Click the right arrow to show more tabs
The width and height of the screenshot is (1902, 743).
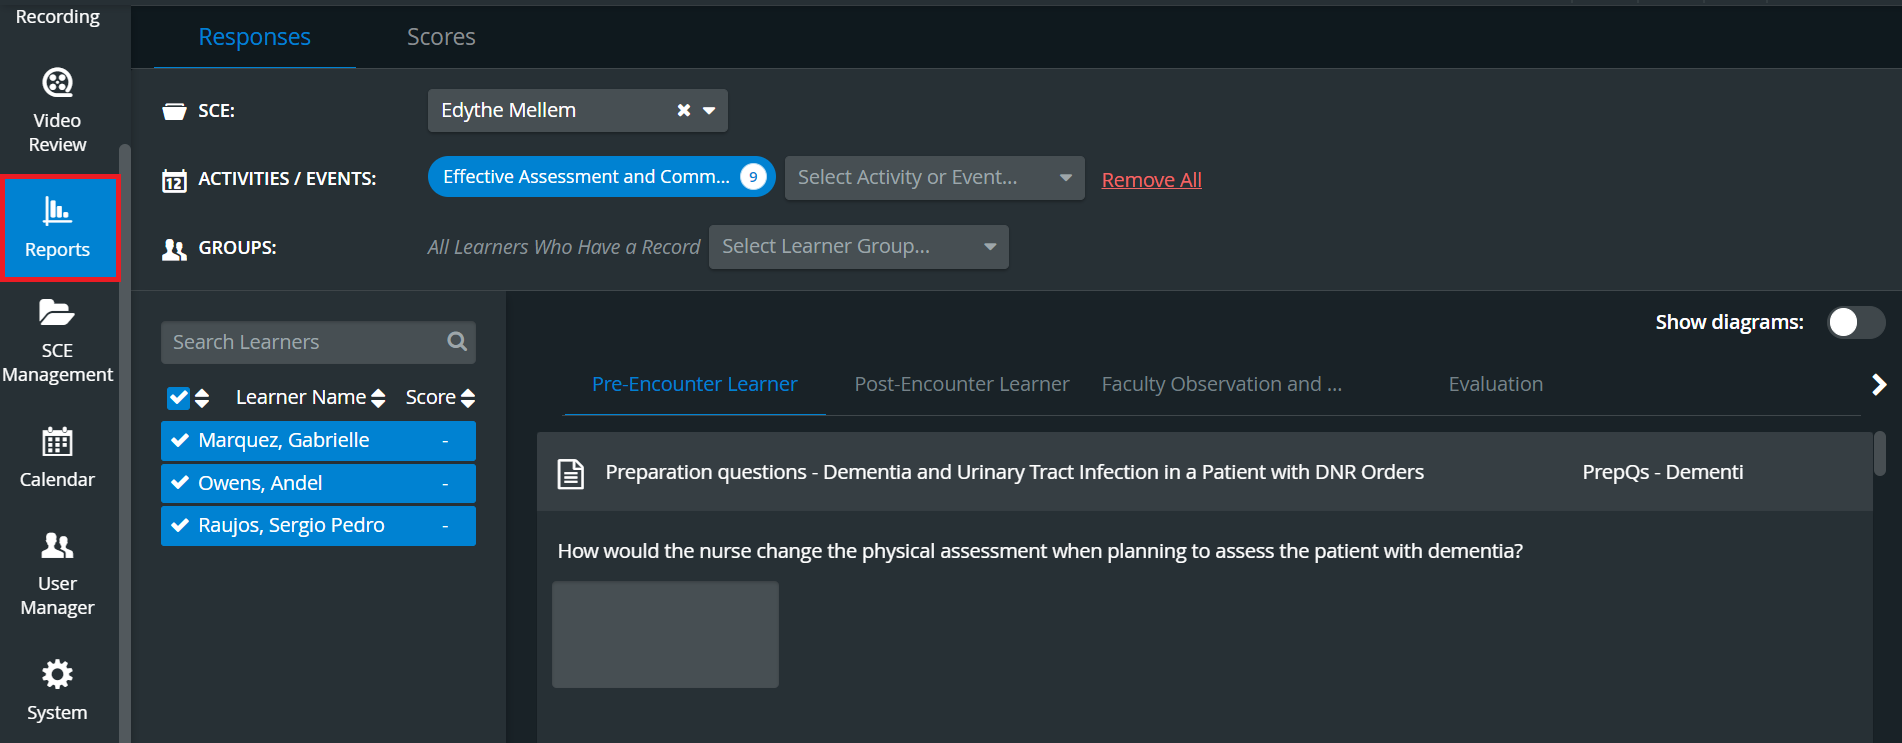coord(1879,384)
